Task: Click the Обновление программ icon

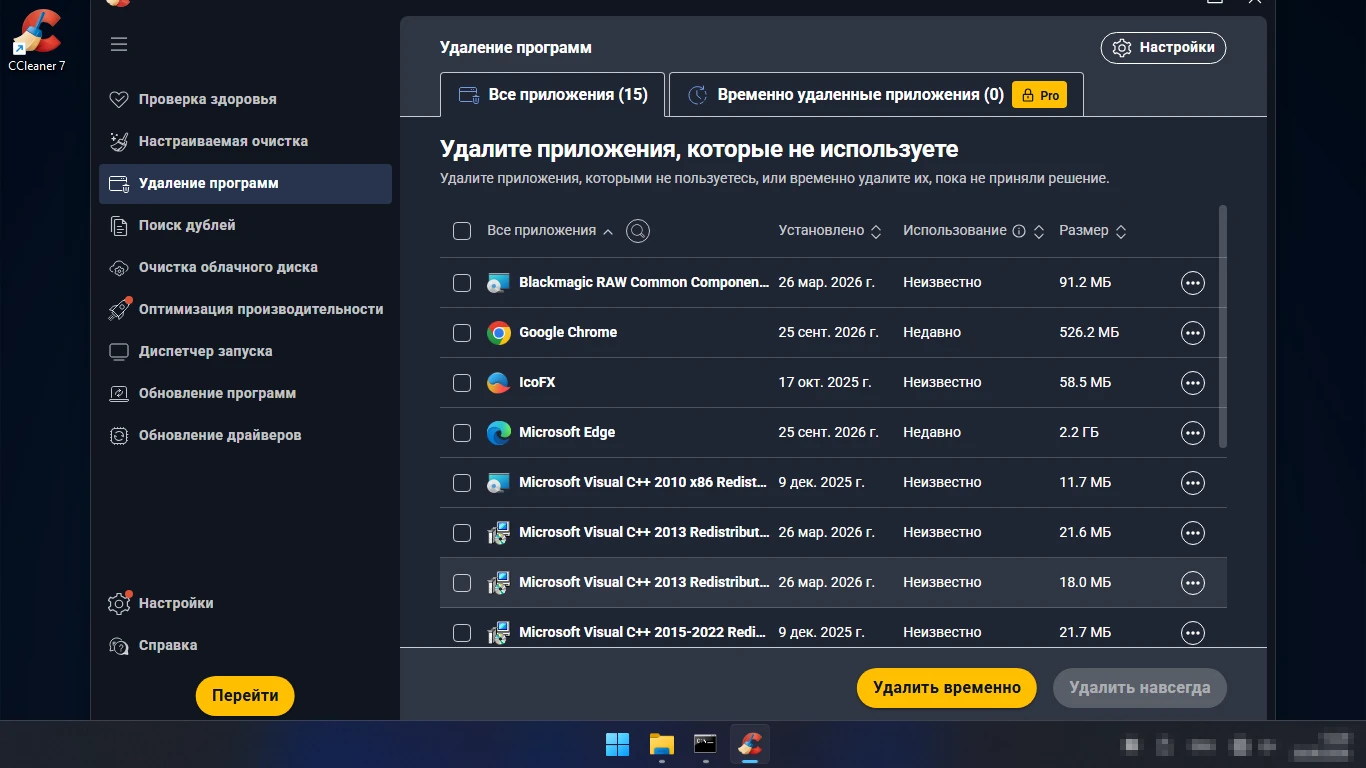Action: click(x=119, y=393)
